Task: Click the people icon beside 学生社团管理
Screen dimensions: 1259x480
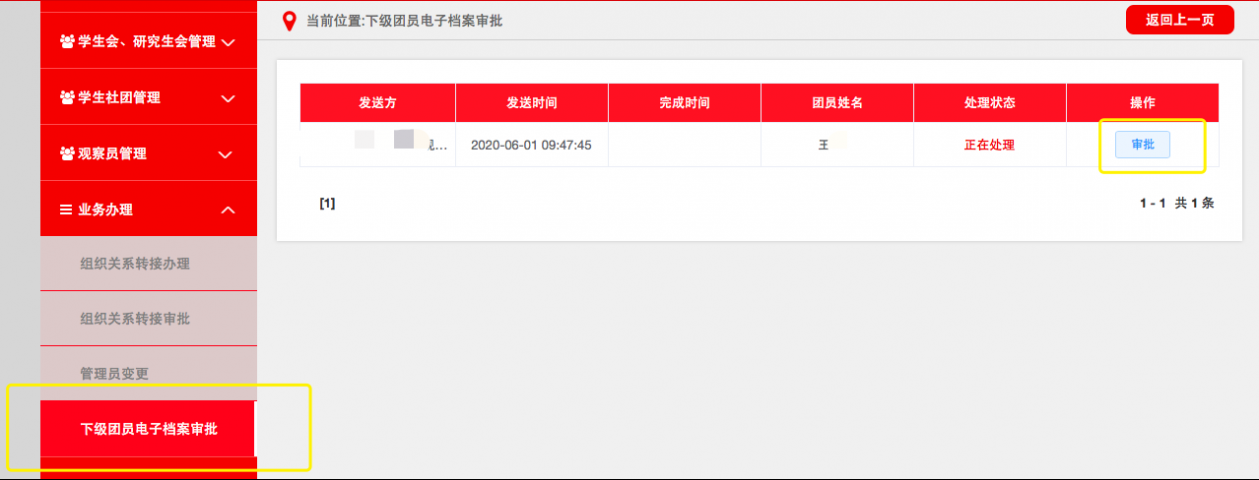Action: tap(67, 98)
